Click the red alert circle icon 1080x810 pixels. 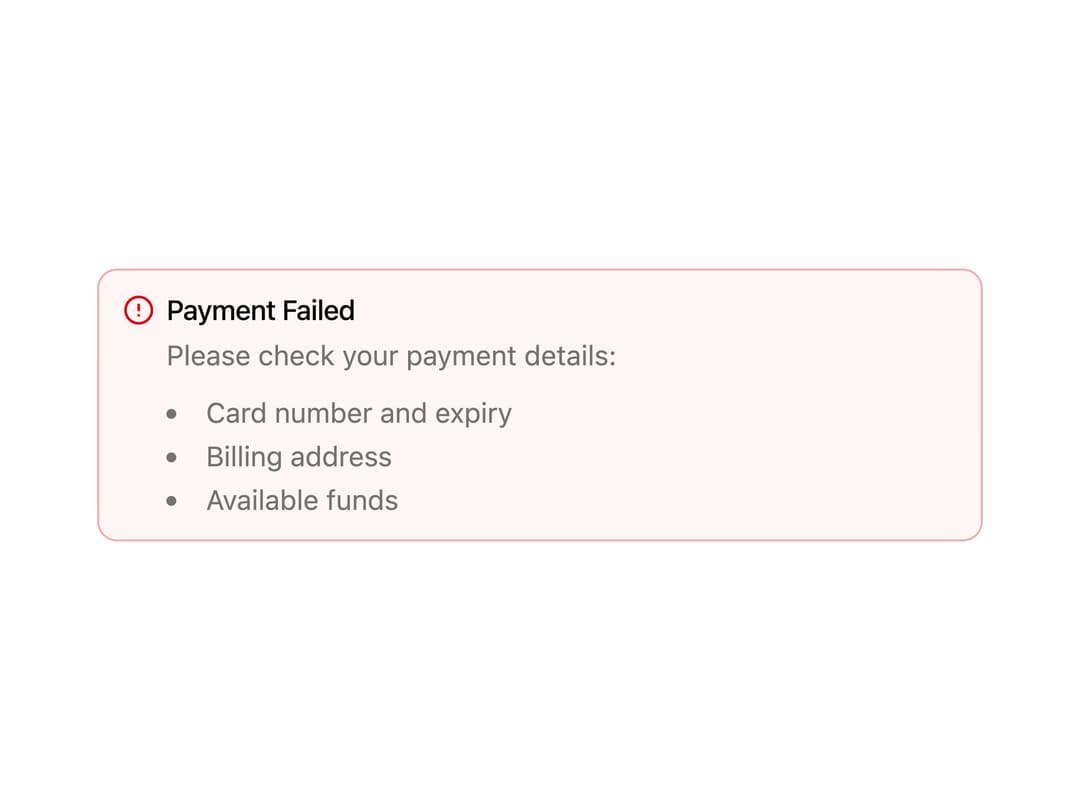[x=138, y=310]
